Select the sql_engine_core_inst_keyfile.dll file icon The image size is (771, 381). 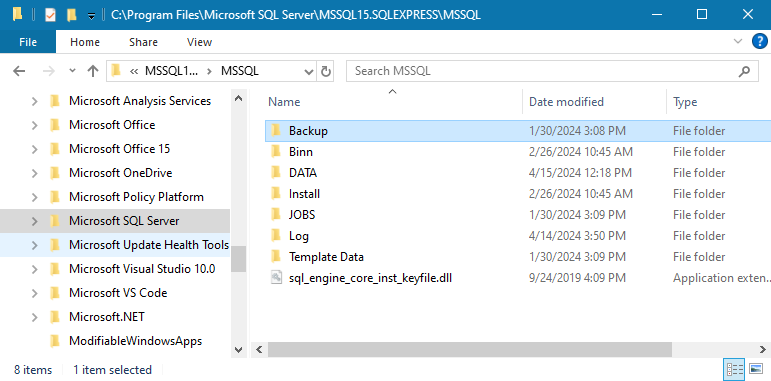tap(276, 277)
